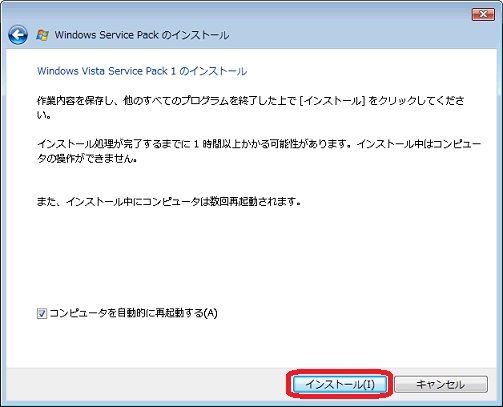Screen dimensions: 503x407
Task: Click the blank title bar left of close button
Action: point(350,14)
